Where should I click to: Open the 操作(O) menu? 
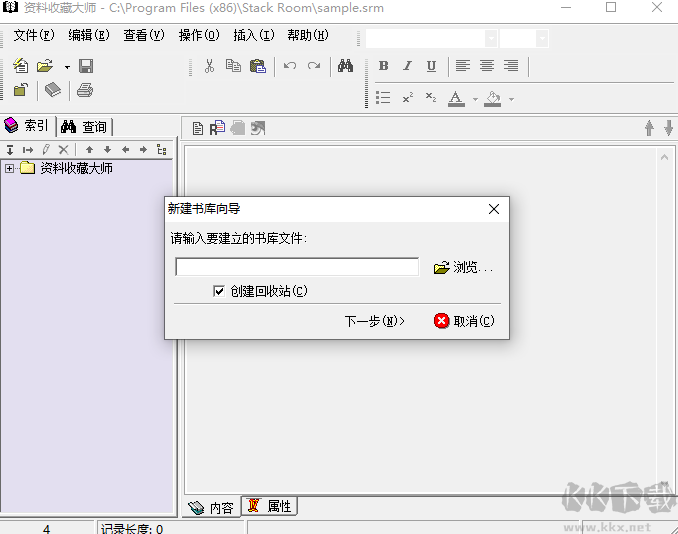[x=199, y=35]
